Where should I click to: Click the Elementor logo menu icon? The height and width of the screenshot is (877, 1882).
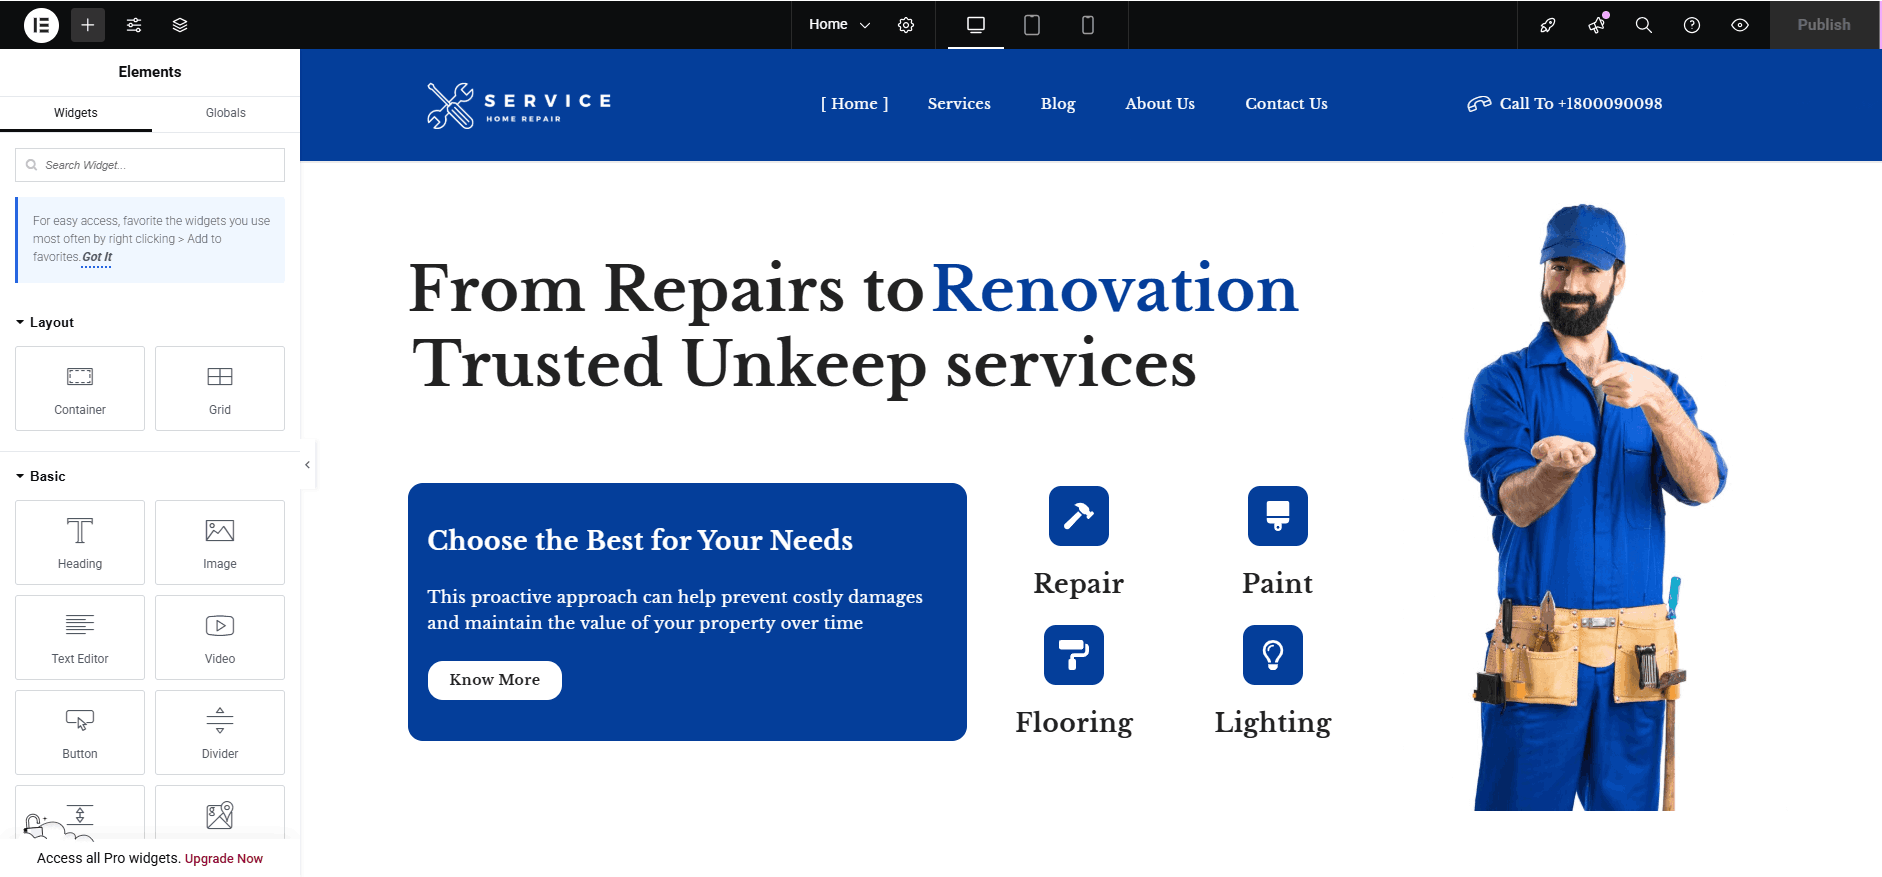(41, 25)
